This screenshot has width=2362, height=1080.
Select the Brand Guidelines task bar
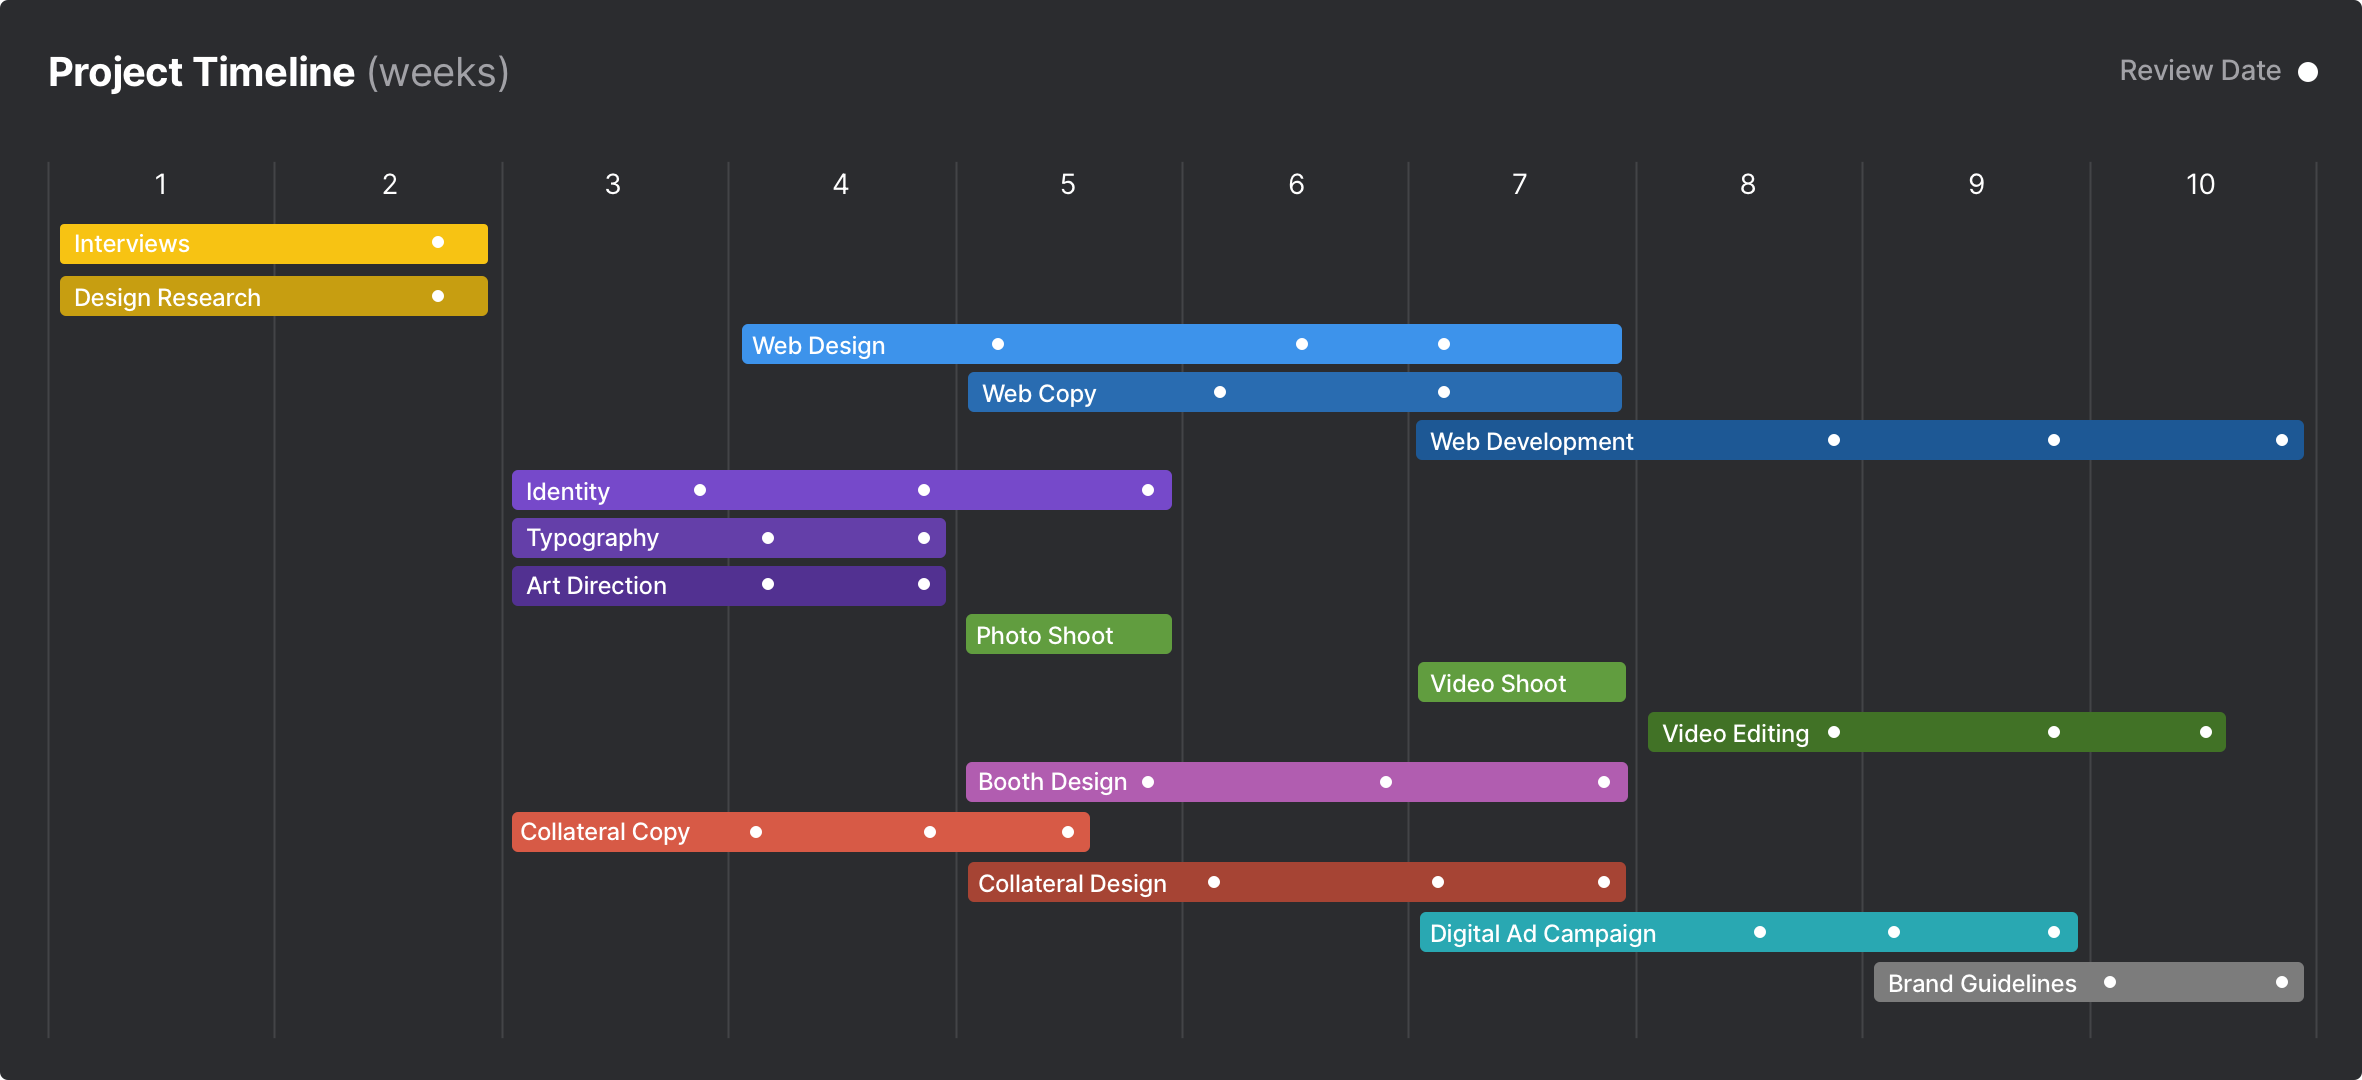[2080, 985]
